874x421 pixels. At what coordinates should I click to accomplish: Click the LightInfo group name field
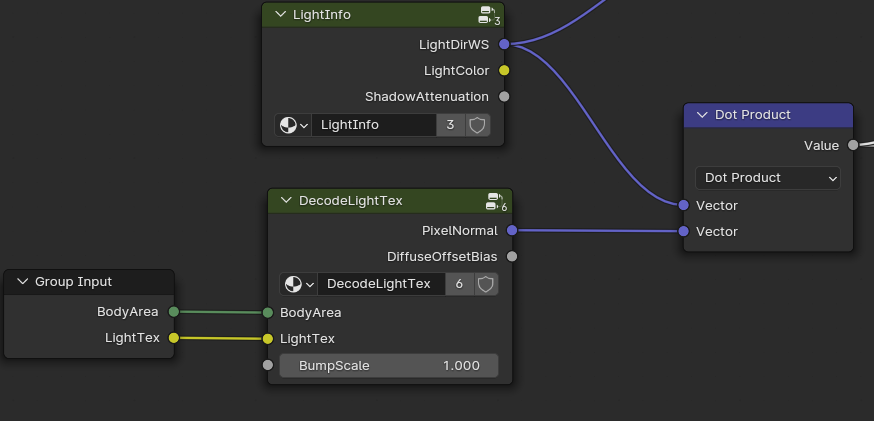coord(373,125)
